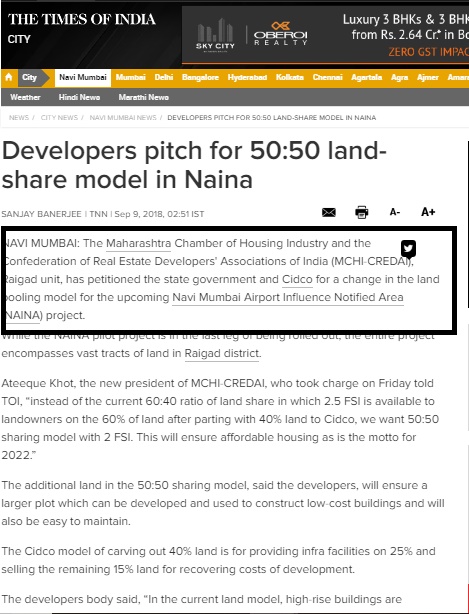The image size is (469, 614).
Task: Open the Weather section
Action: click(25, 97)
